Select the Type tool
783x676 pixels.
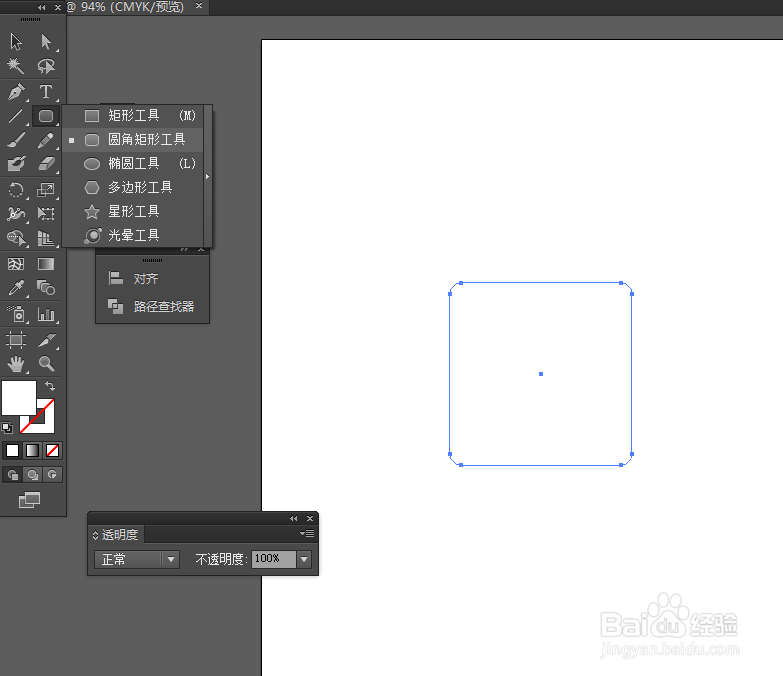pos(46,92)
